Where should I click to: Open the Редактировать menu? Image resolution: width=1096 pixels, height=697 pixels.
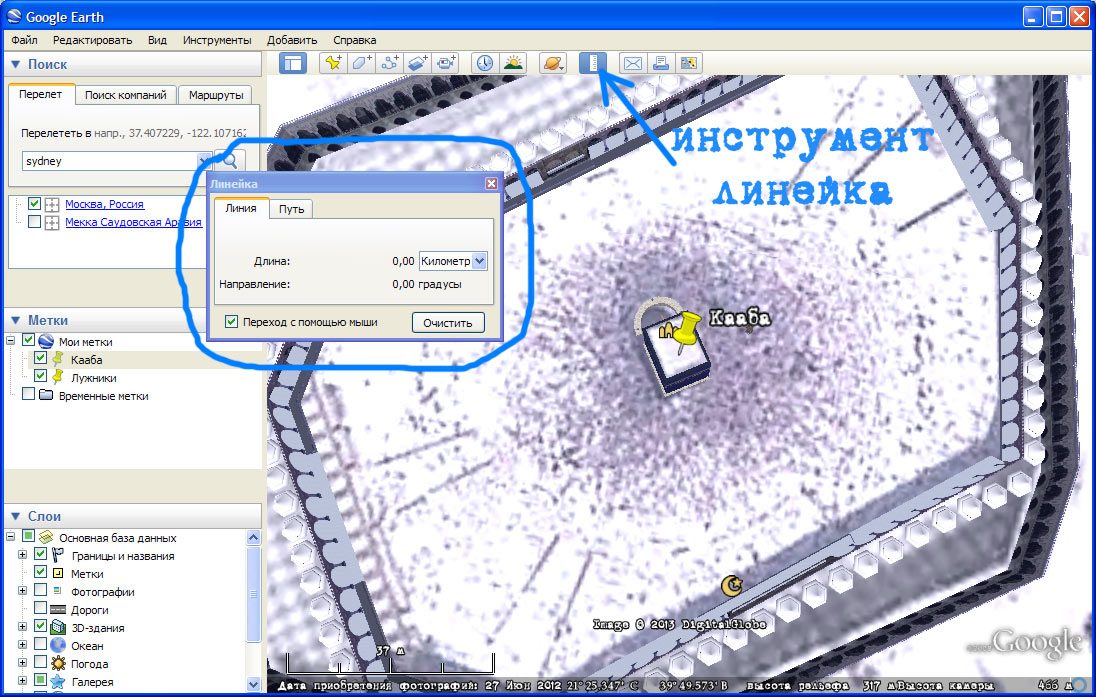[92, 40]
